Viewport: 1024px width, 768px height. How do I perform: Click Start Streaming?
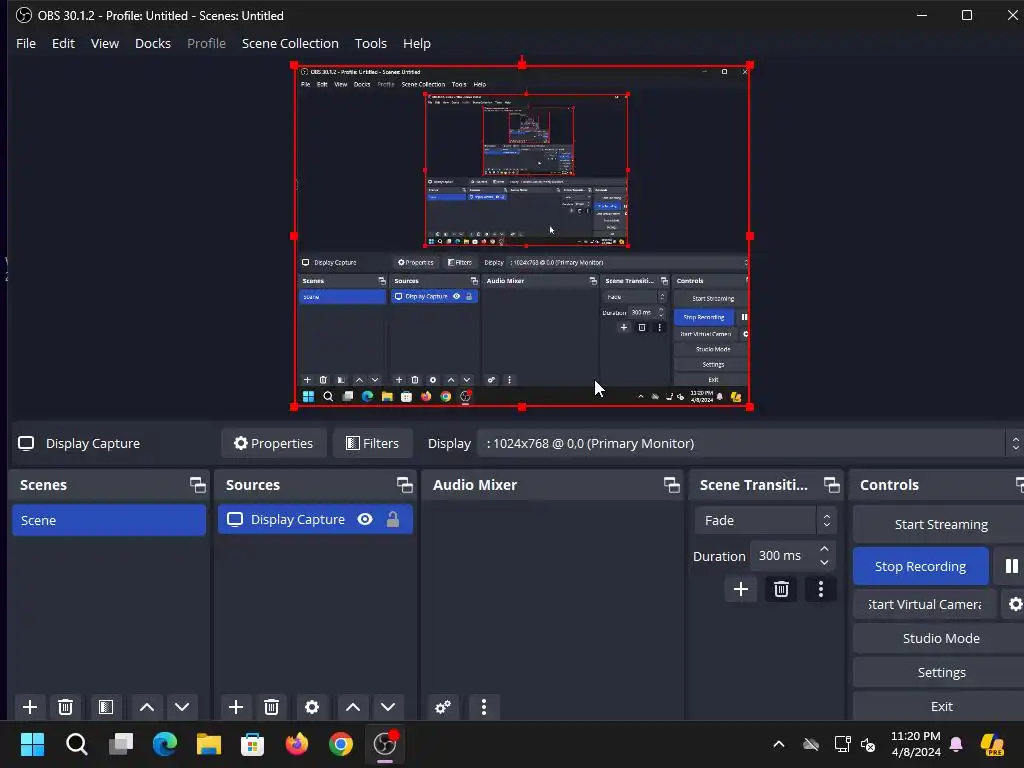pos(940,524)
